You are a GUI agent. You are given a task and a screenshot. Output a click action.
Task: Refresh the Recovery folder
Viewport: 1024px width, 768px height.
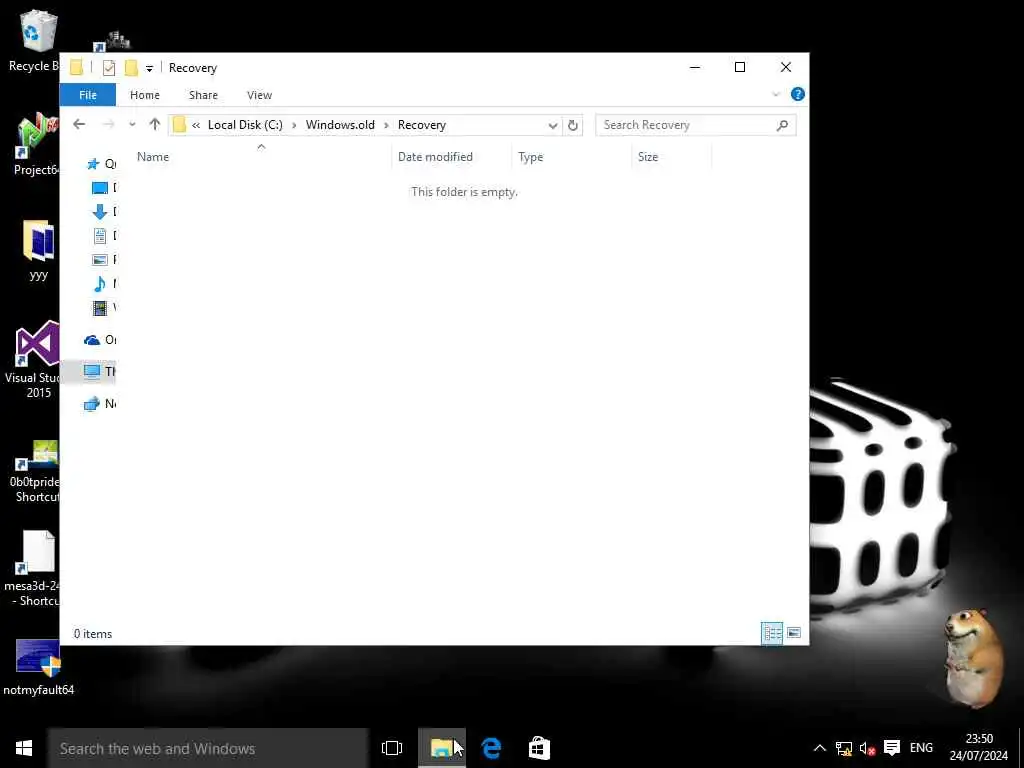(573, 125)
